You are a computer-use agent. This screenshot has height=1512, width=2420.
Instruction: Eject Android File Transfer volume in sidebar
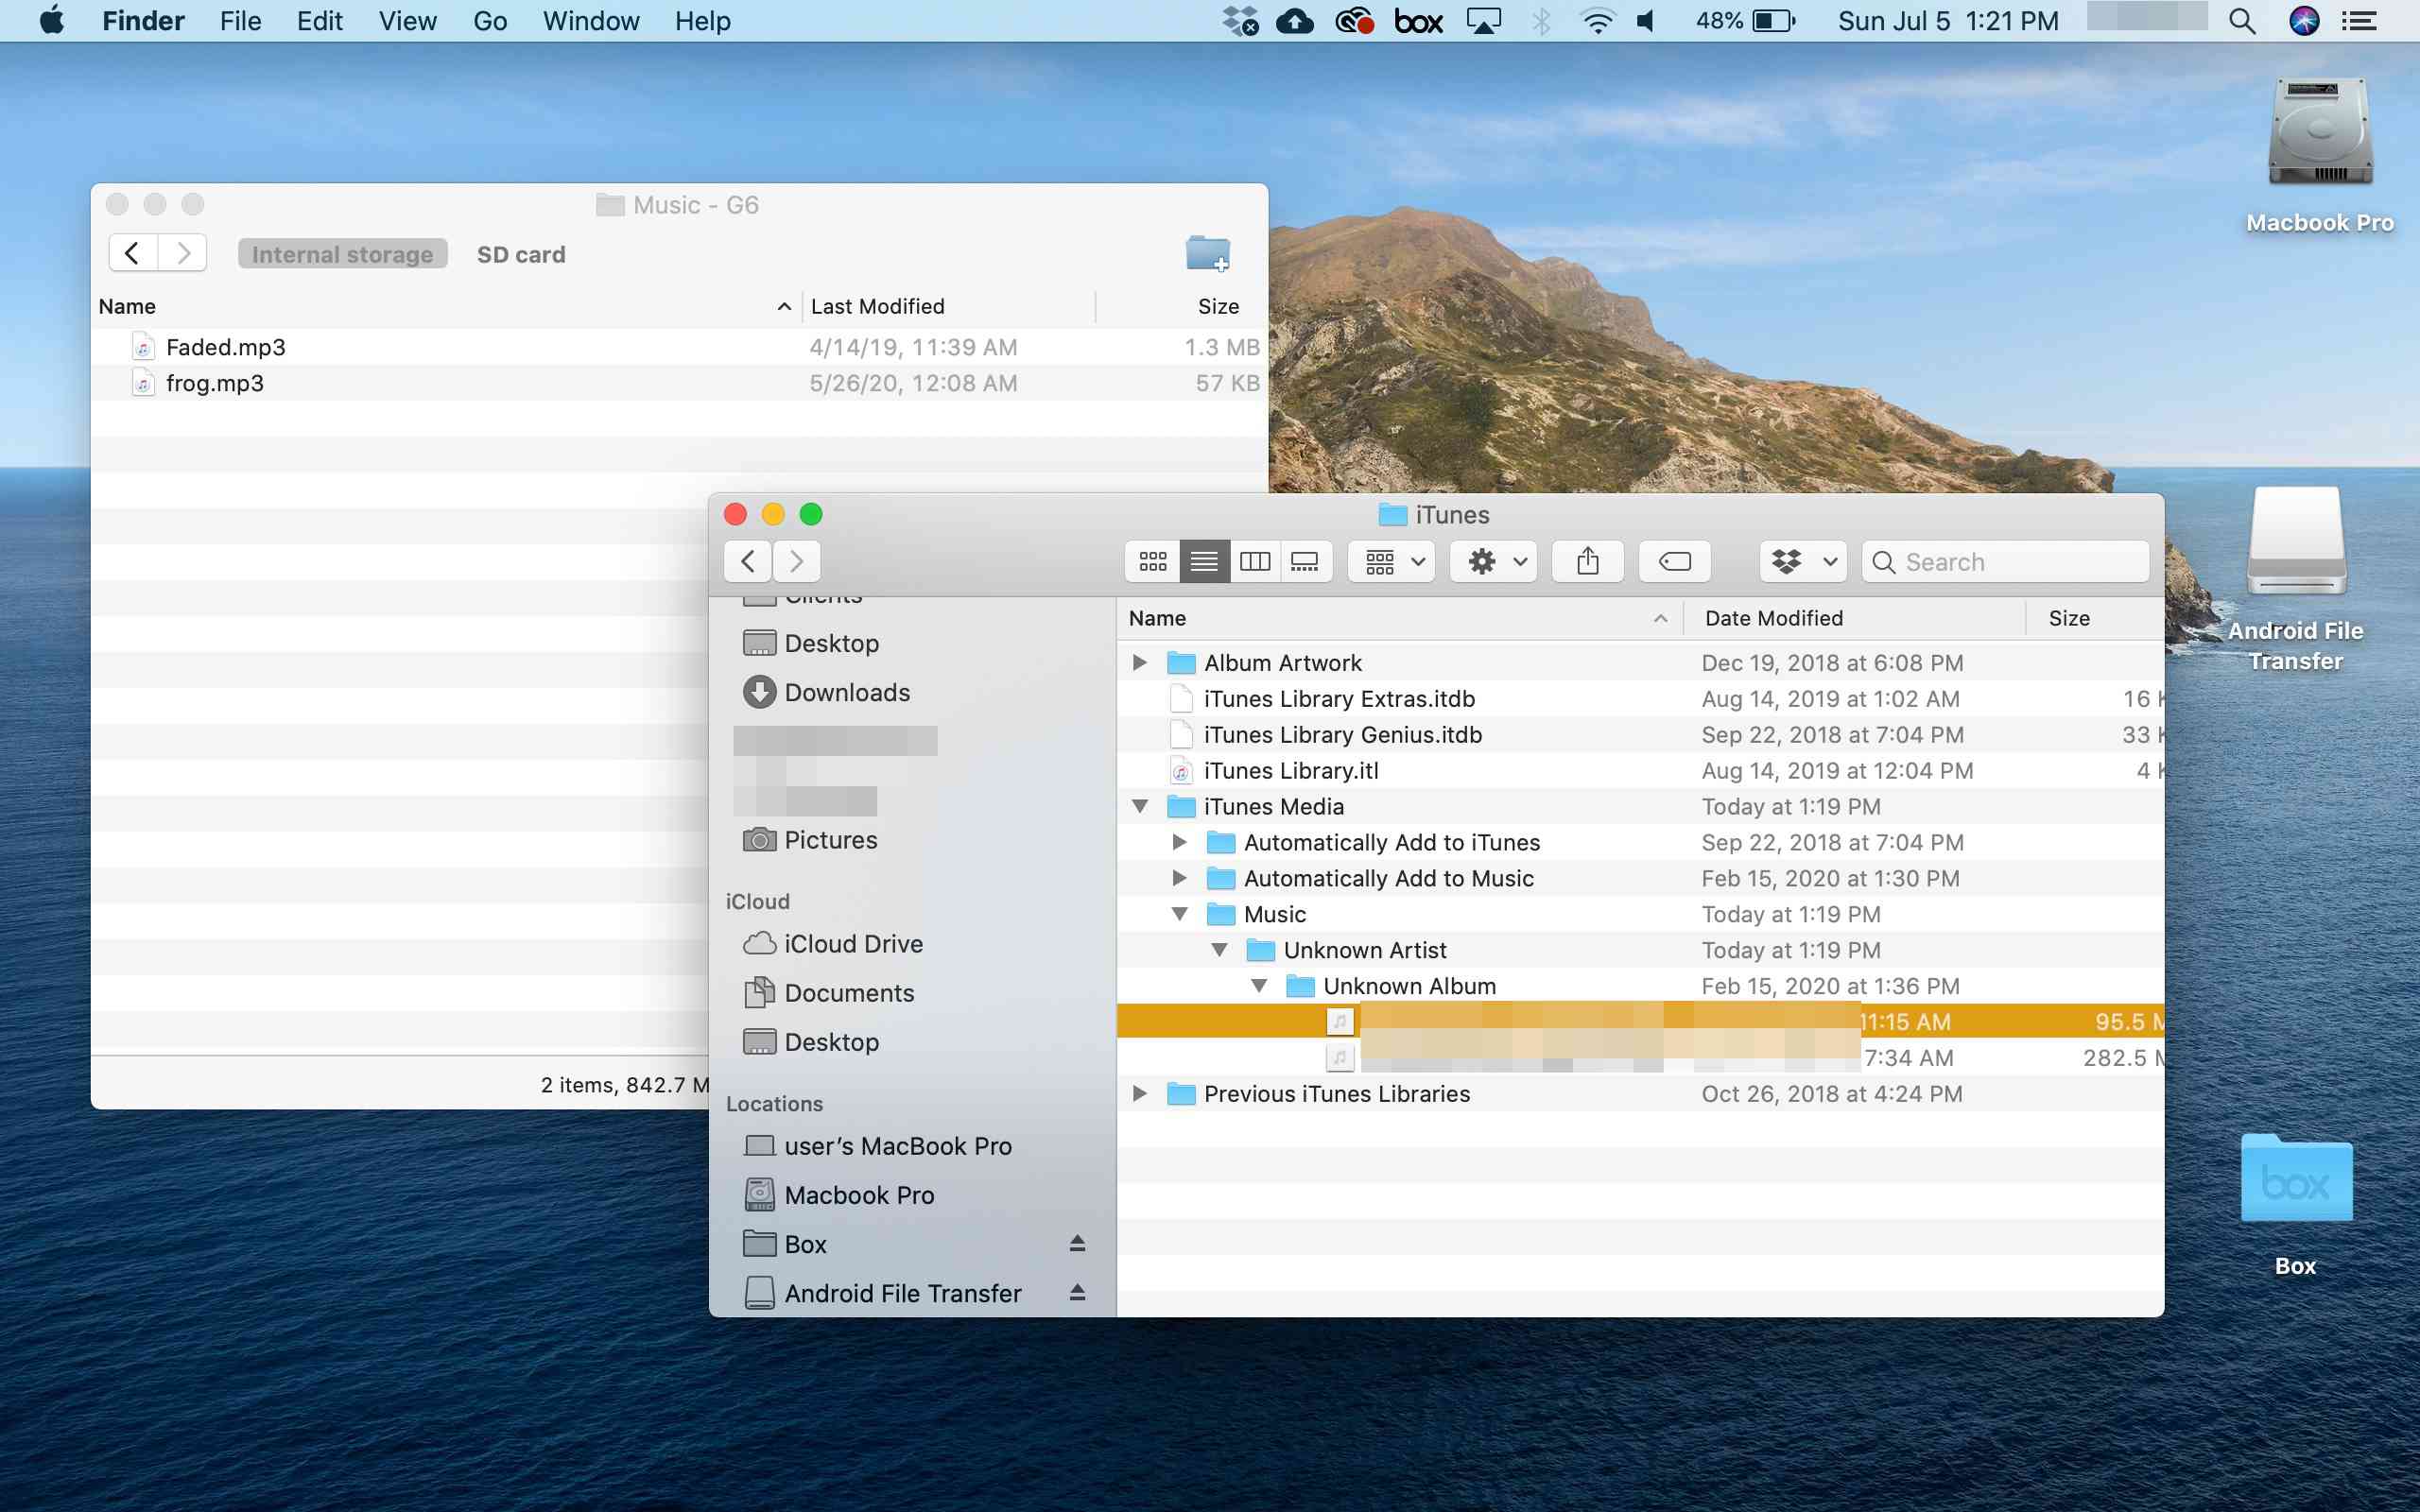pyautogui.click(x=1077, y=1293)
